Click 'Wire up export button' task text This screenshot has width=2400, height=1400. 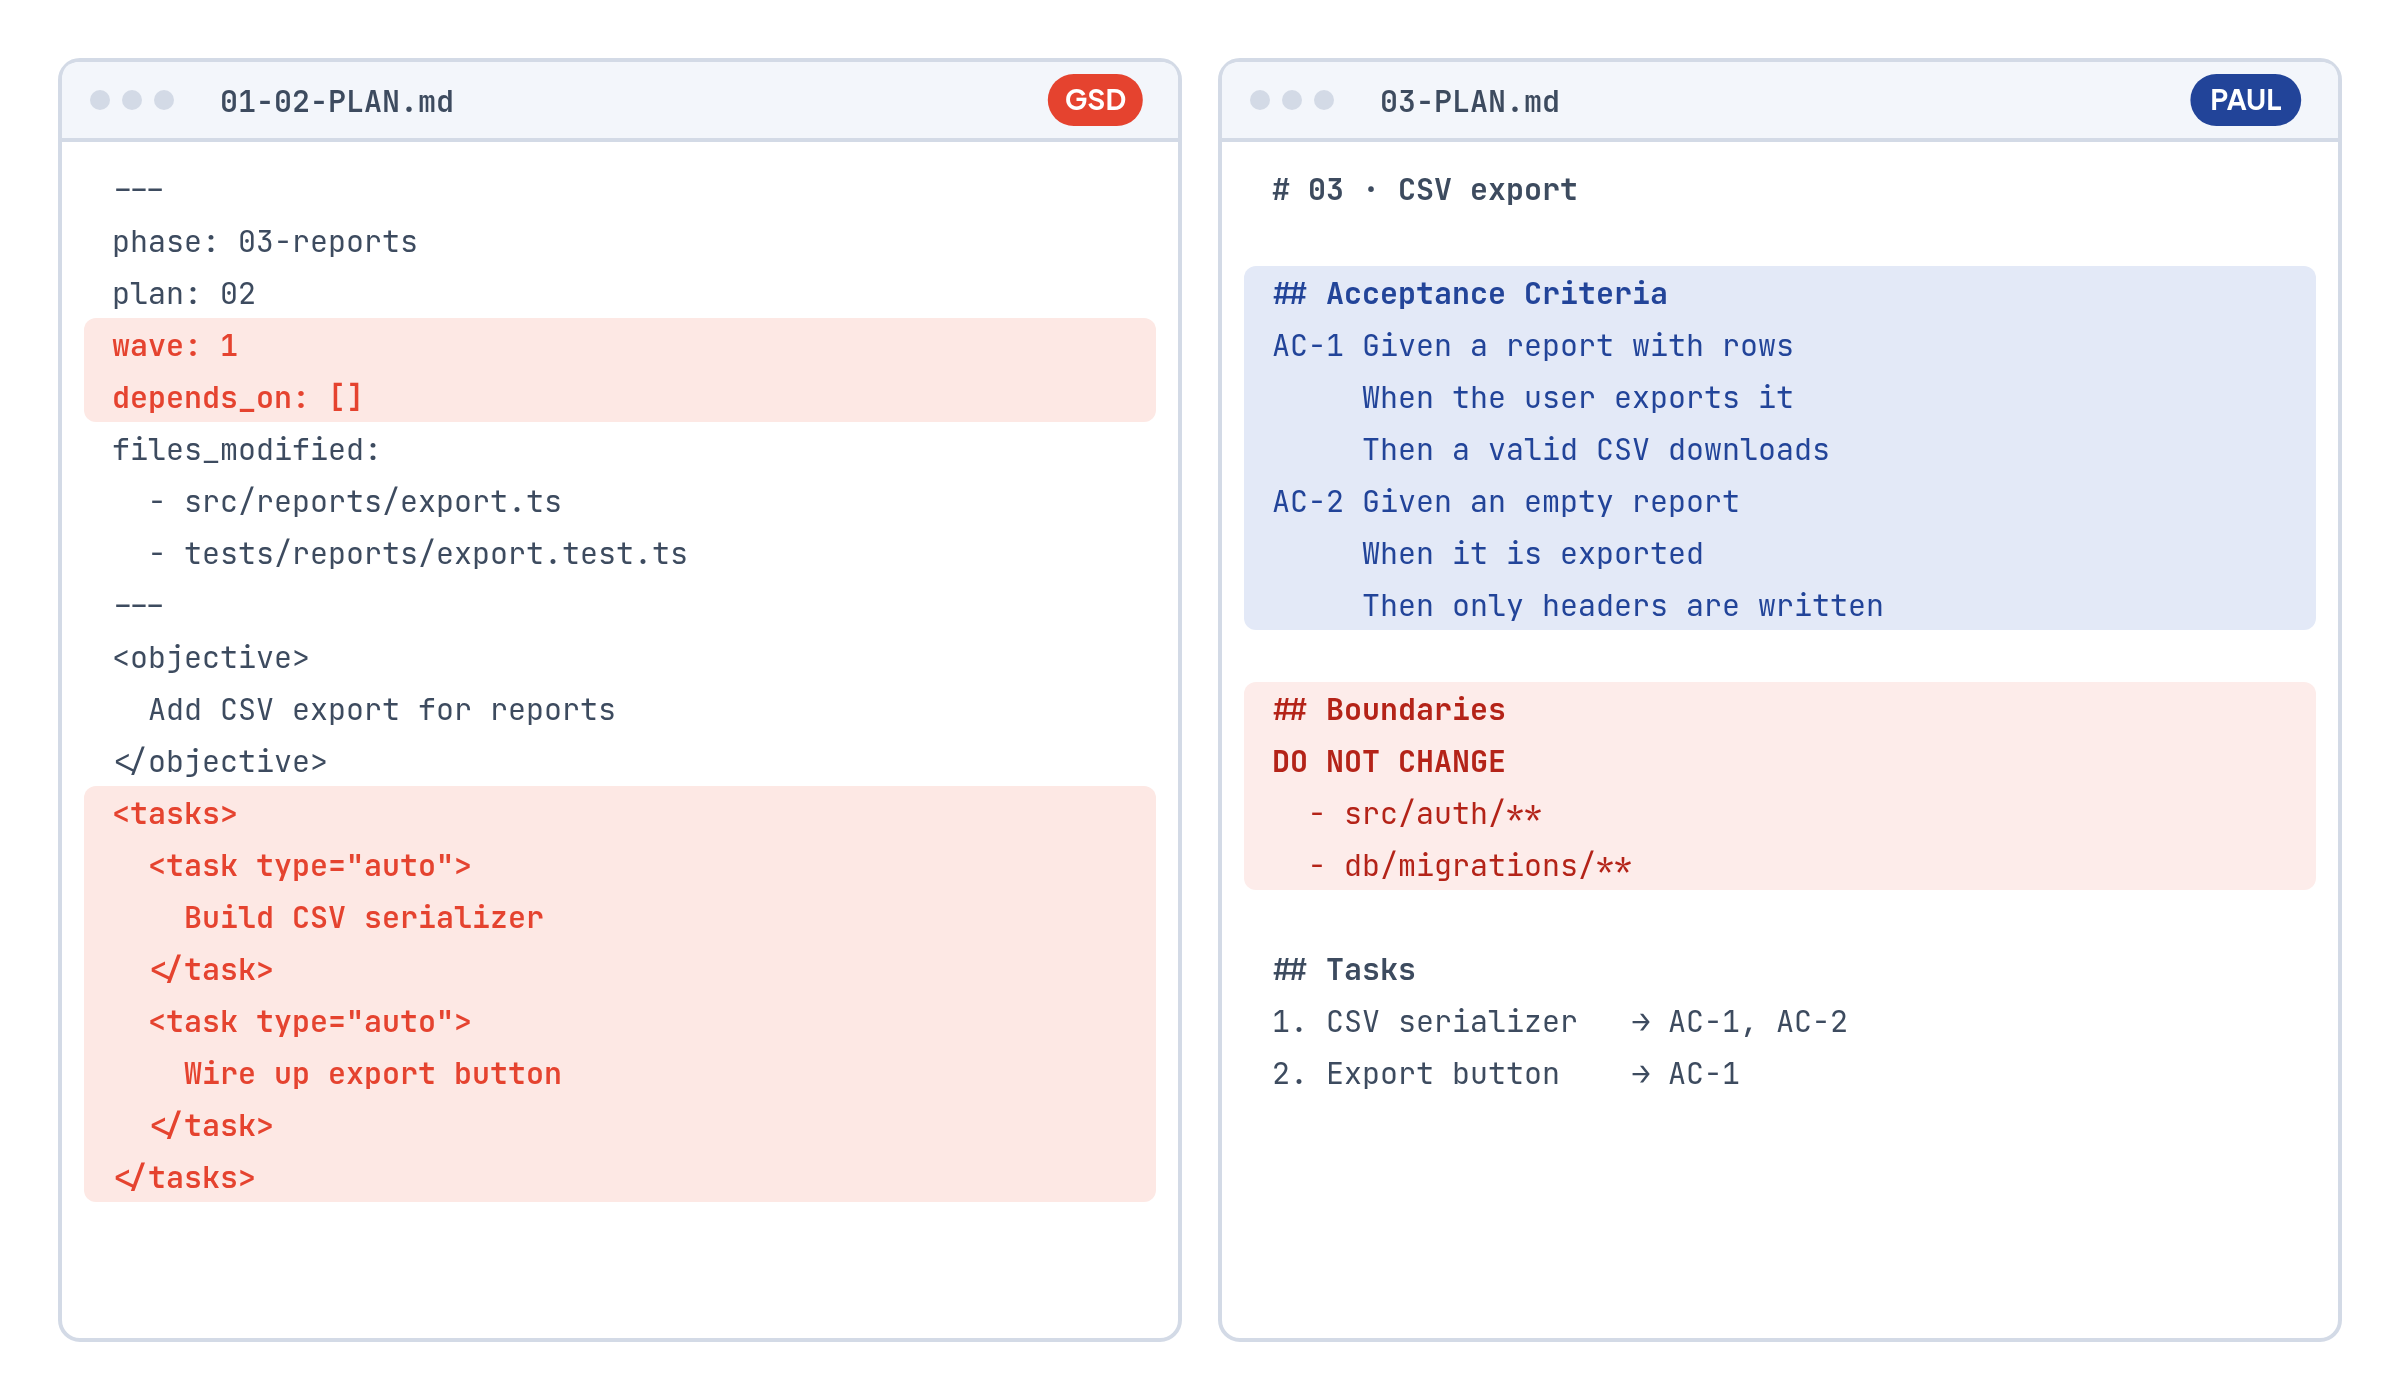pyautogui.click(x=373, y=1074)
